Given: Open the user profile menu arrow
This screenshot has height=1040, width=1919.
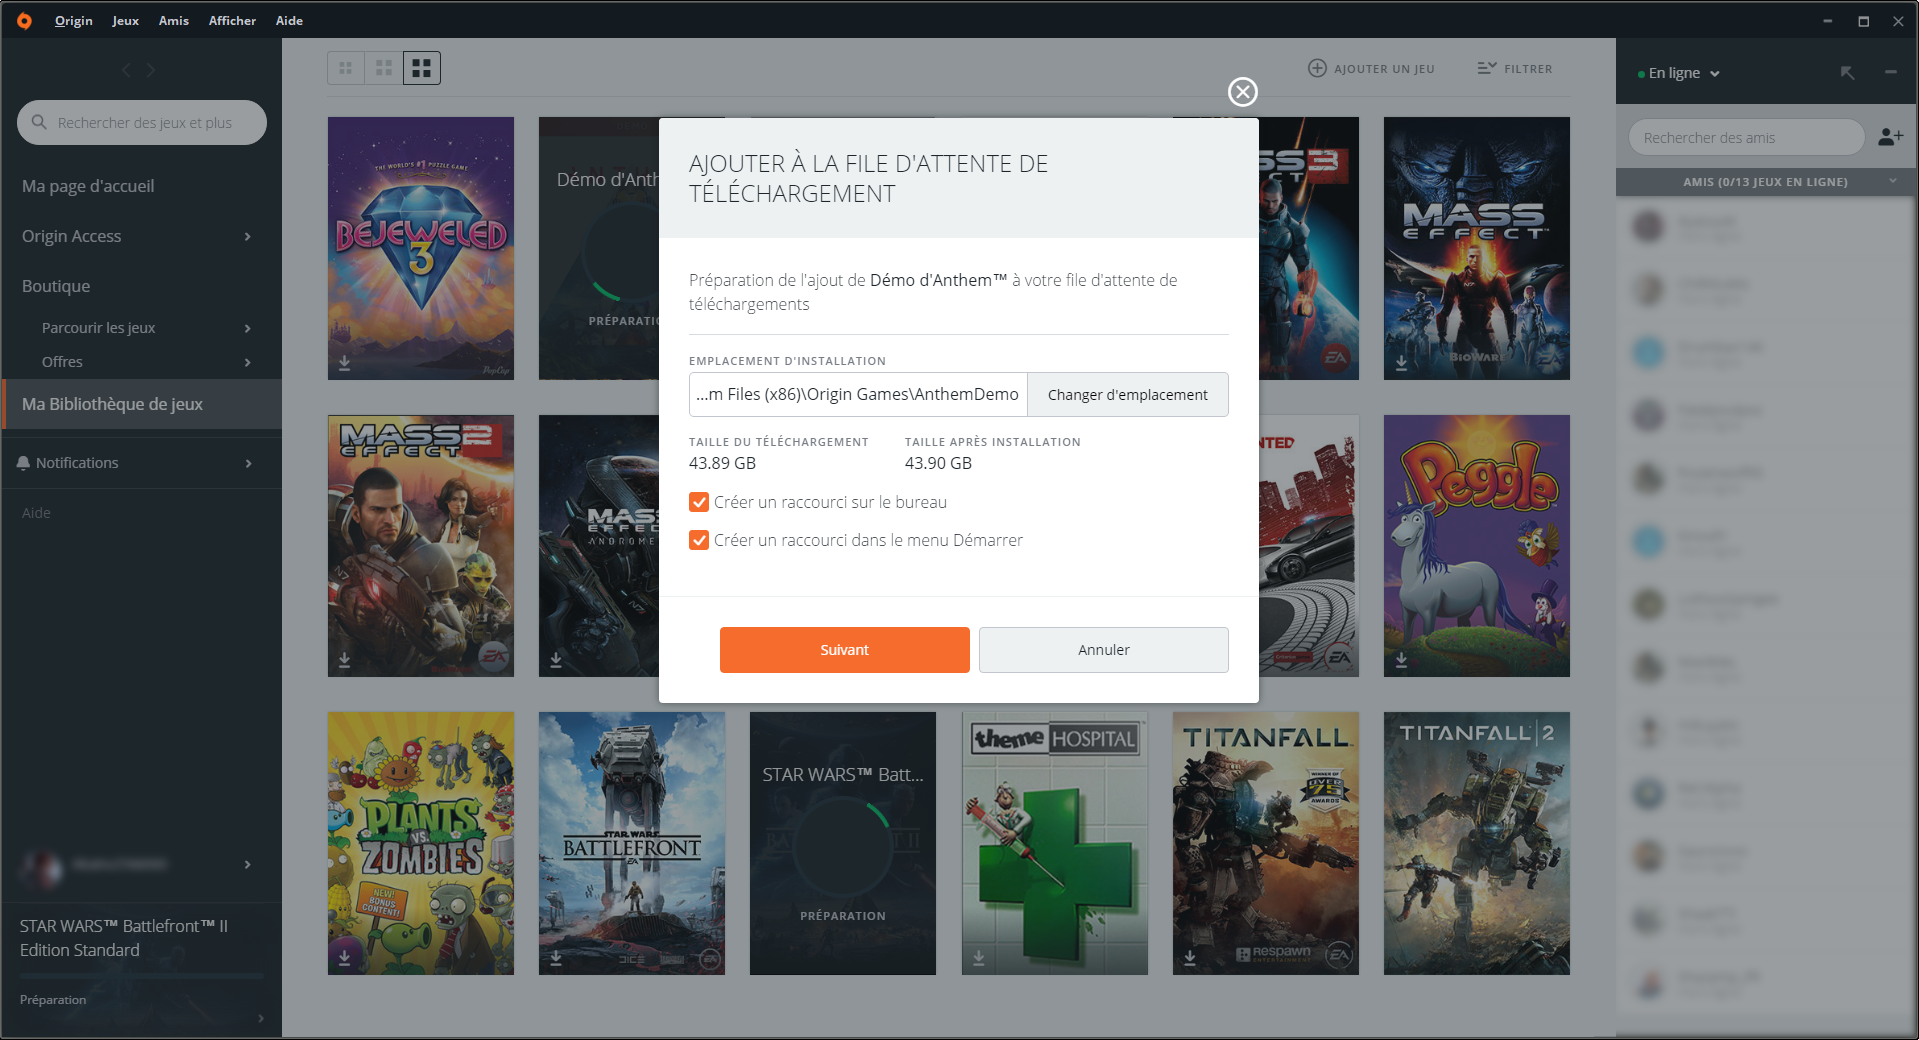Looking at the screenshot, I should point(248,864).
